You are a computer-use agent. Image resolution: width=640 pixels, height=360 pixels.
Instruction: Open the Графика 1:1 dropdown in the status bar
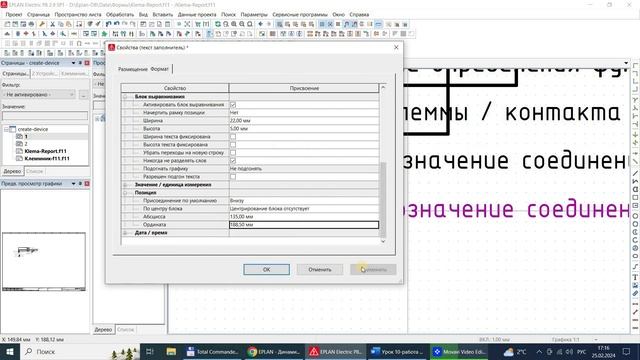596,340
